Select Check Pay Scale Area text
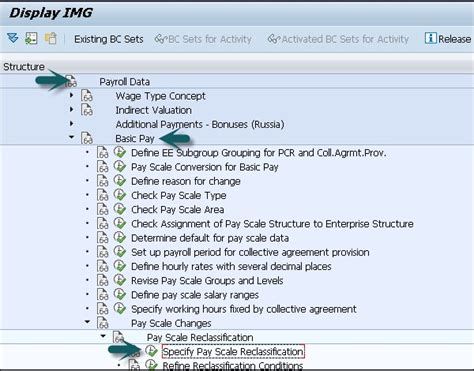The width and height of the screenshot is (474, 371). [177, 209]
